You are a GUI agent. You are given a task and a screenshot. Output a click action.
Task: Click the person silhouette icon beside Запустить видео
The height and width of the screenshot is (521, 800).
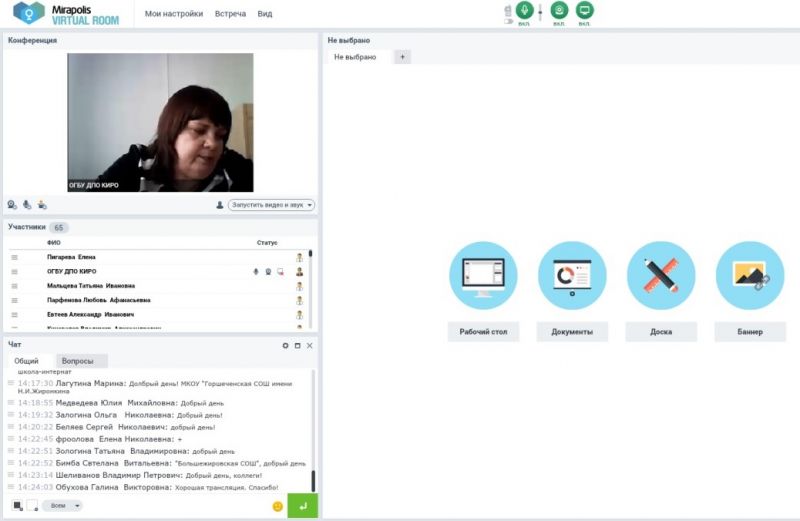219,205
